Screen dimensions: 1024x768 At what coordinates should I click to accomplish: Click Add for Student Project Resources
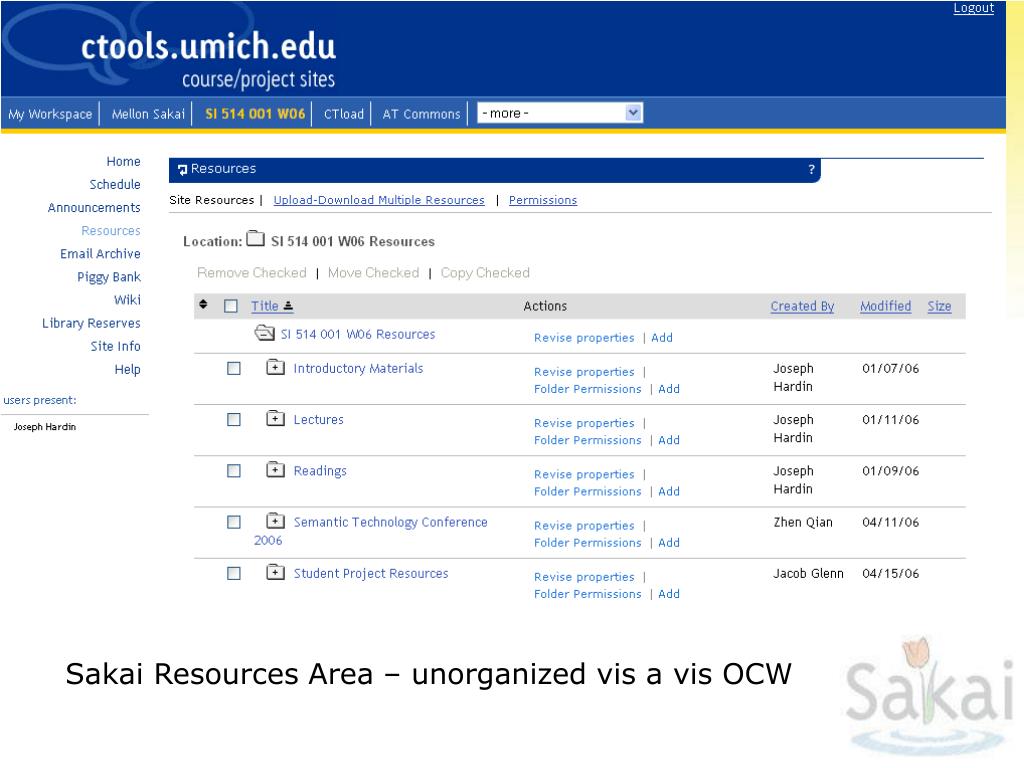click(669, 594)
